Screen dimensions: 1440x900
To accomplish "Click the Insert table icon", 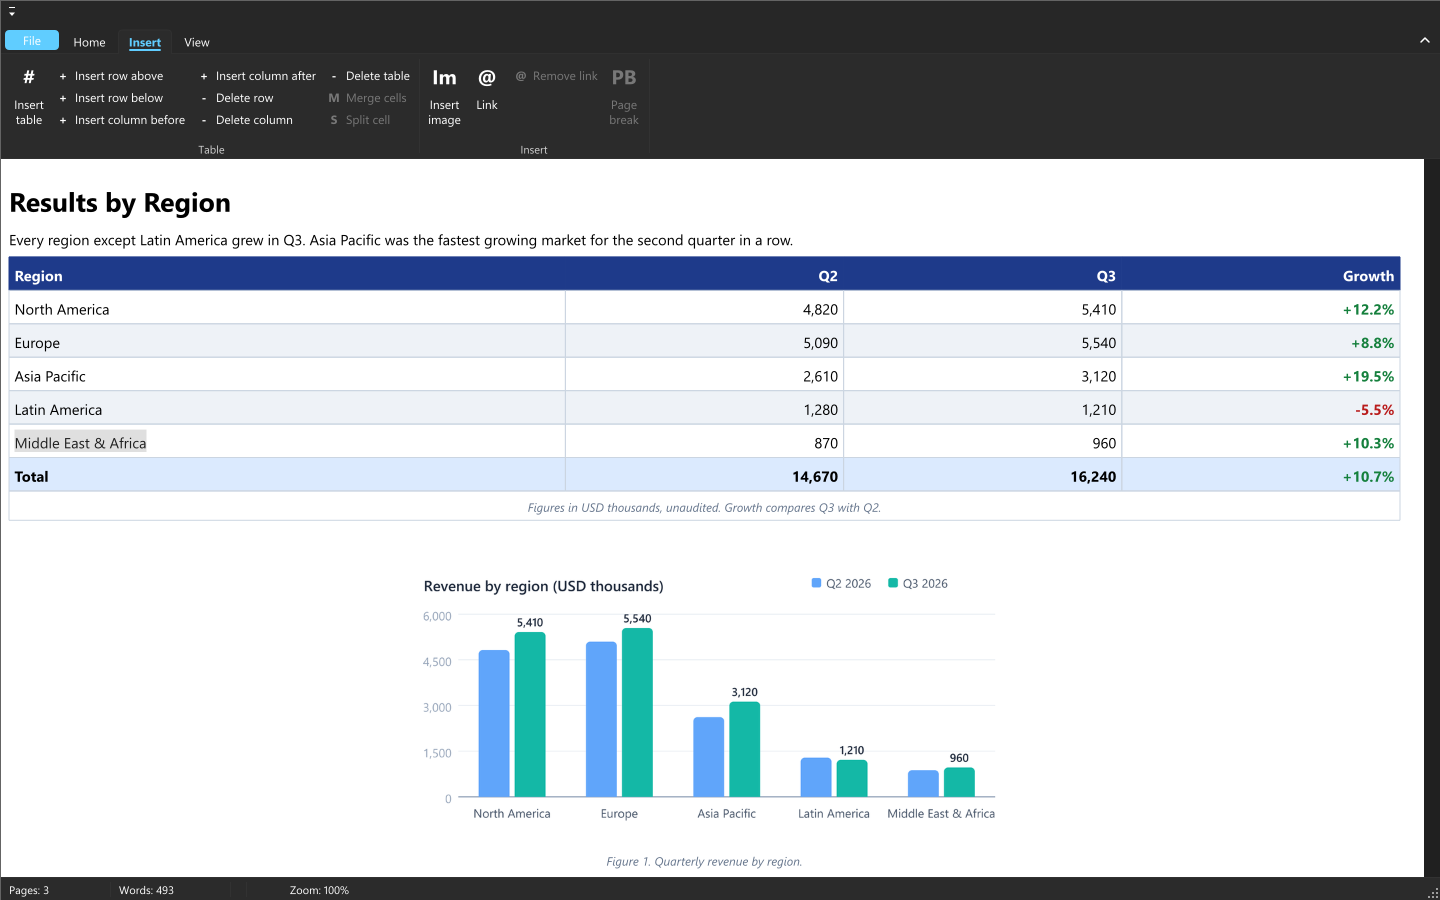I will (x=29, y=78).
